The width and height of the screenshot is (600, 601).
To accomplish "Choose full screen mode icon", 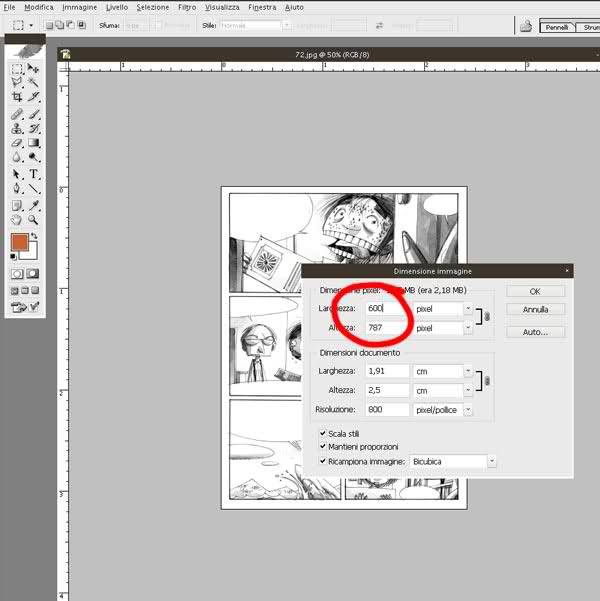I will coord(35,291).
